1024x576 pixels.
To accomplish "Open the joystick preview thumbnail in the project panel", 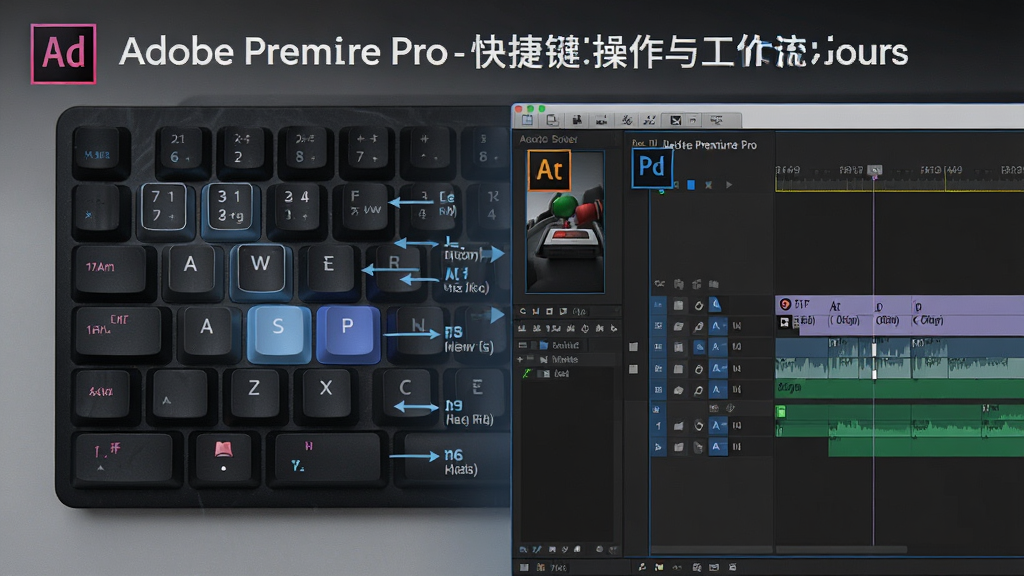I will [565, 222].
